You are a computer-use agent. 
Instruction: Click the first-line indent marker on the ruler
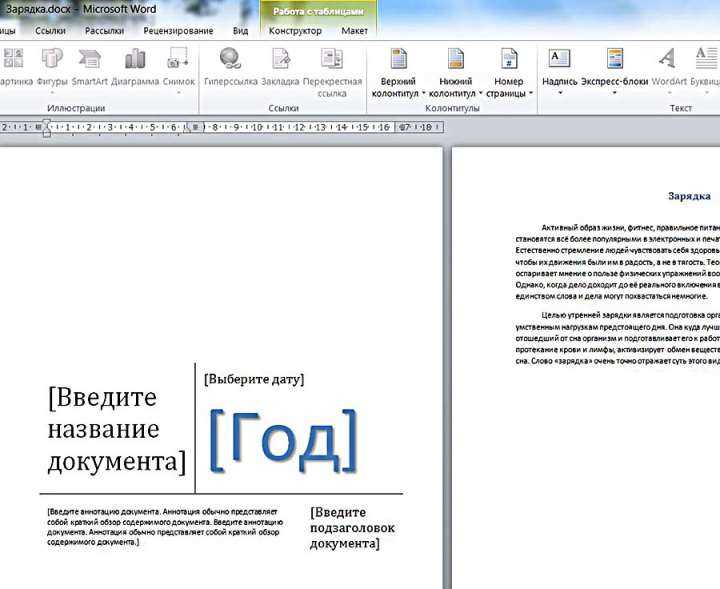pos(46,123)
